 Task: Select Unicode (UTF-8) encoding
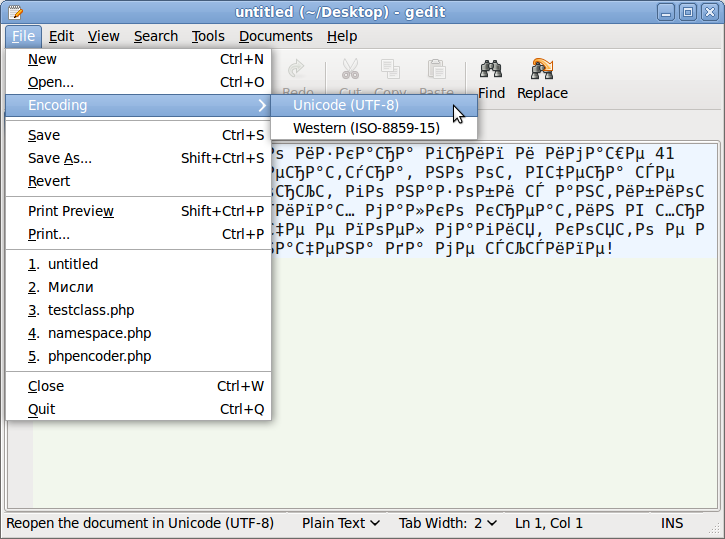point(374,105)
